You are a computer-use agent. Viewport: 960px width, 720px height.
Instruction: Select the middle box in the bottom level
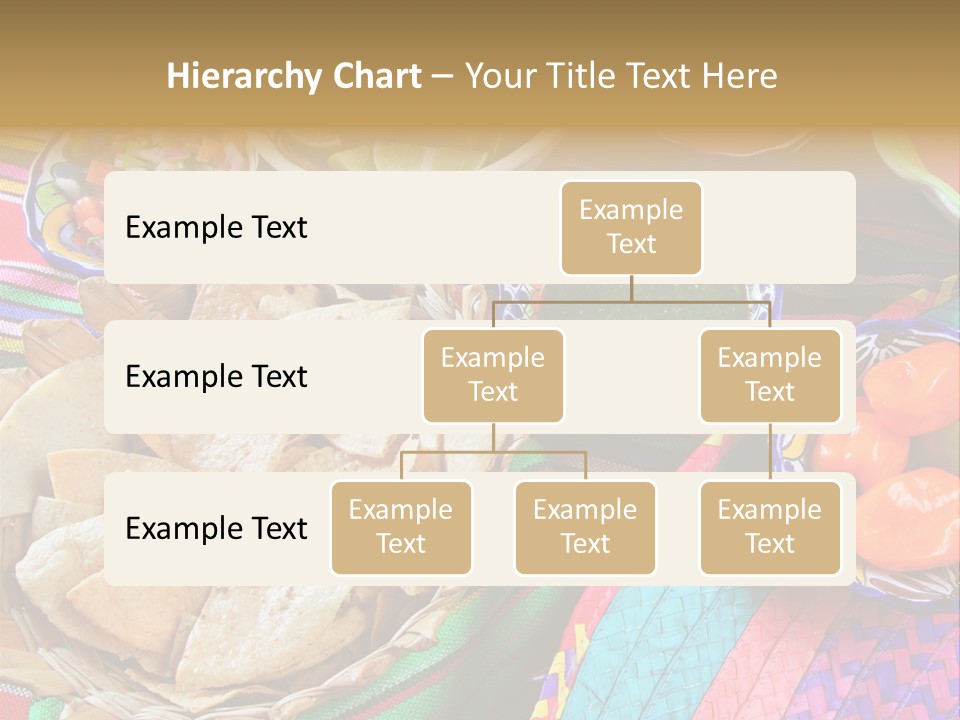pos(585,527)
